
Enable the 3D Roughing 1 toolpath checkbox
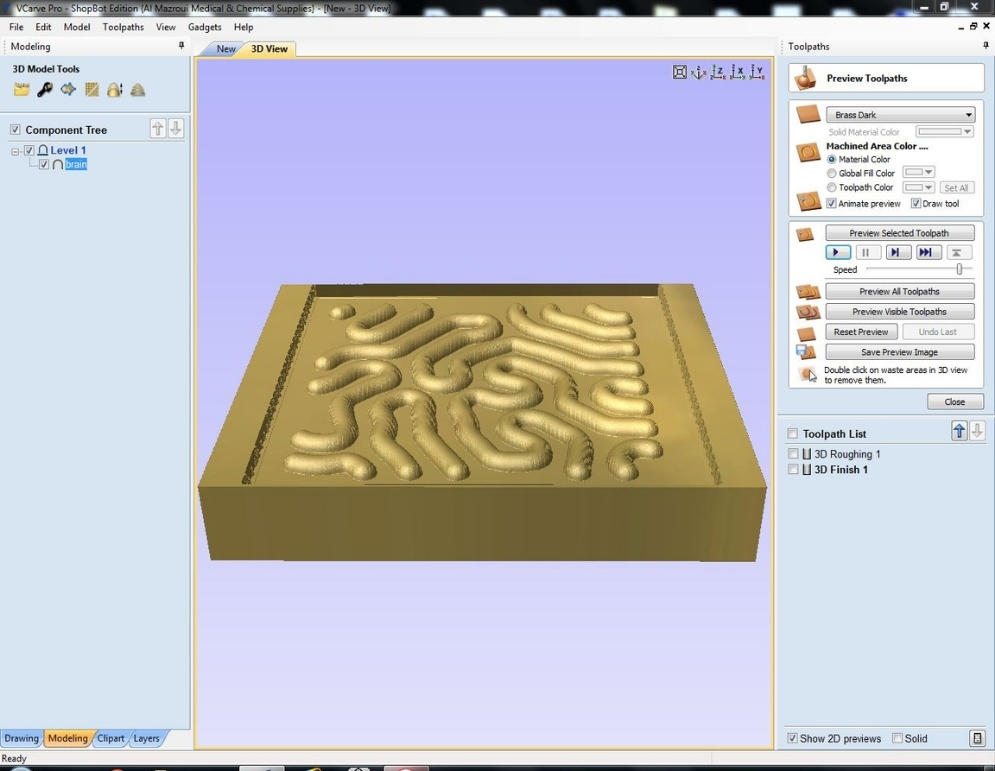pos(793,454)
